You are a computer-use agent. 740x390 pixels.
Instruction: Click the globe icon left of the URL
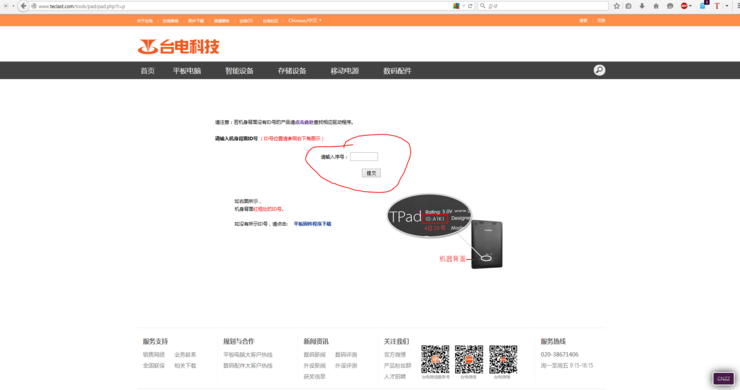pos(34,6)
